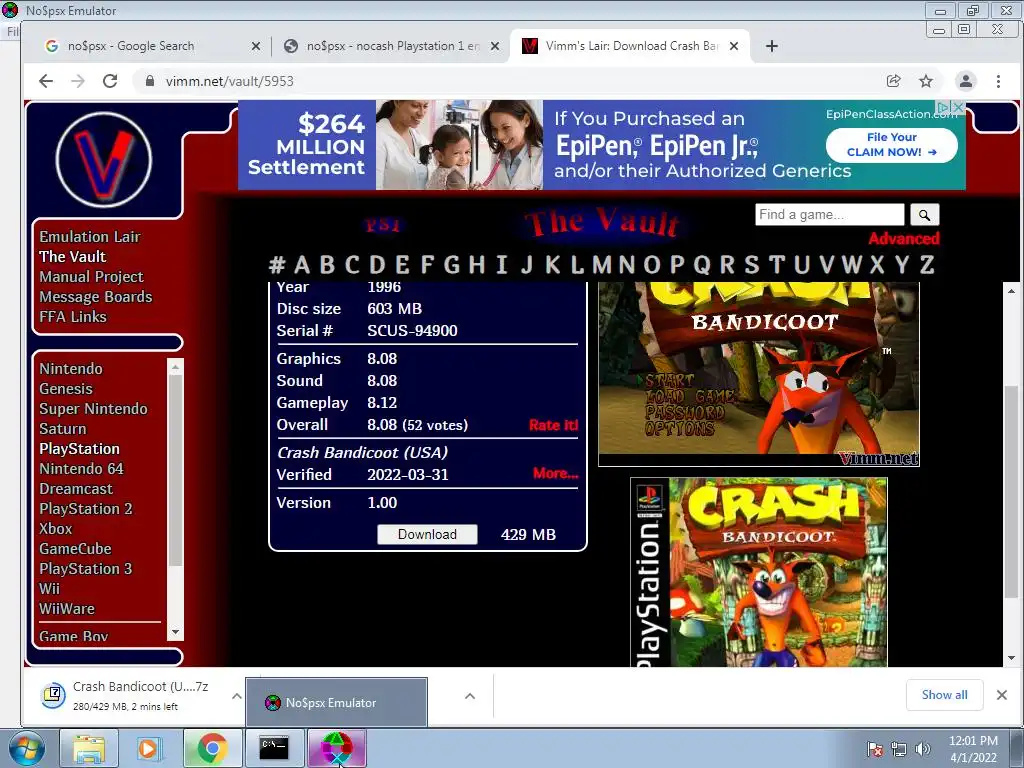The width and height of the screenshot is (1024, 768).
Task: Browse games under the # symbol
Action: pos(277,264)
